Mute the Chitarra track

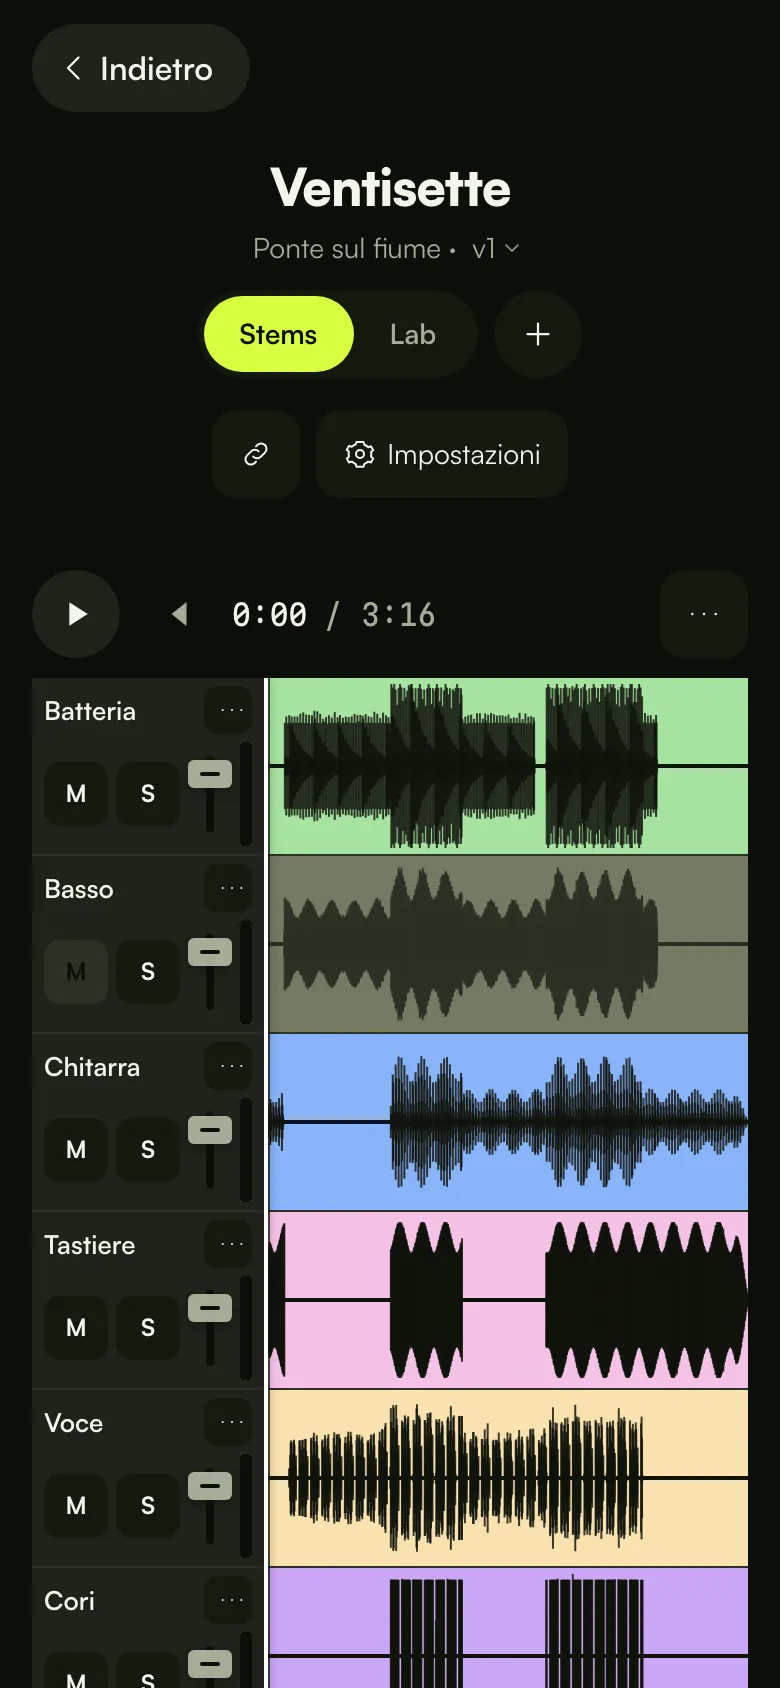[76, 1150]
